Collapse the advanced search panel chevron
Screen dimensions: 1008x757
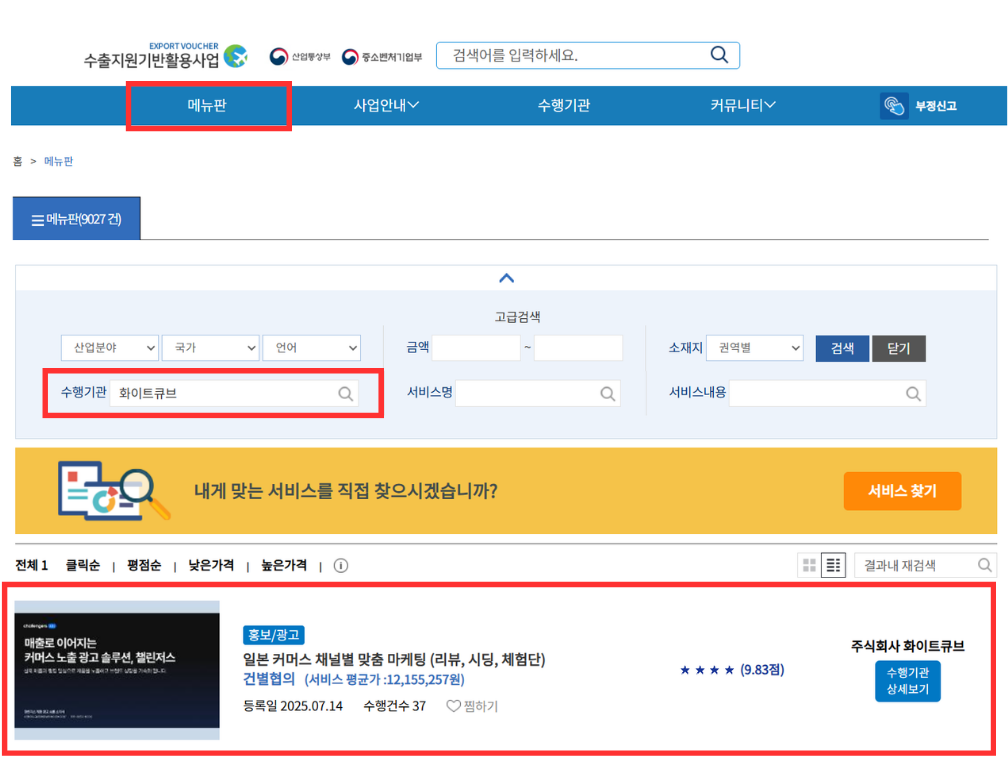pos(507,278)
